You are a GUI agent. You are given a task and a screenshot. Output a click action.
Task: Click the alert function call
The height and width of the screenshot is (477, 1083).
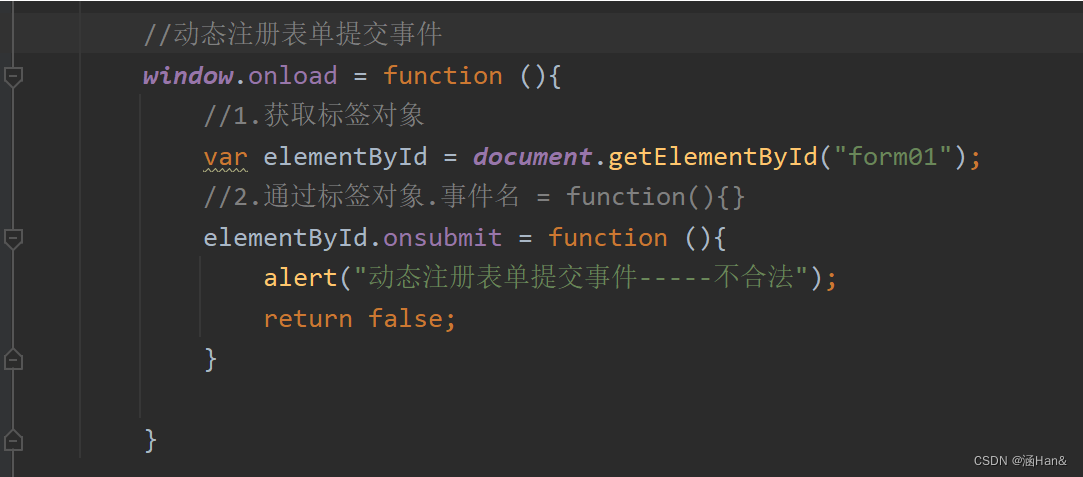click(x=301, y=278)
